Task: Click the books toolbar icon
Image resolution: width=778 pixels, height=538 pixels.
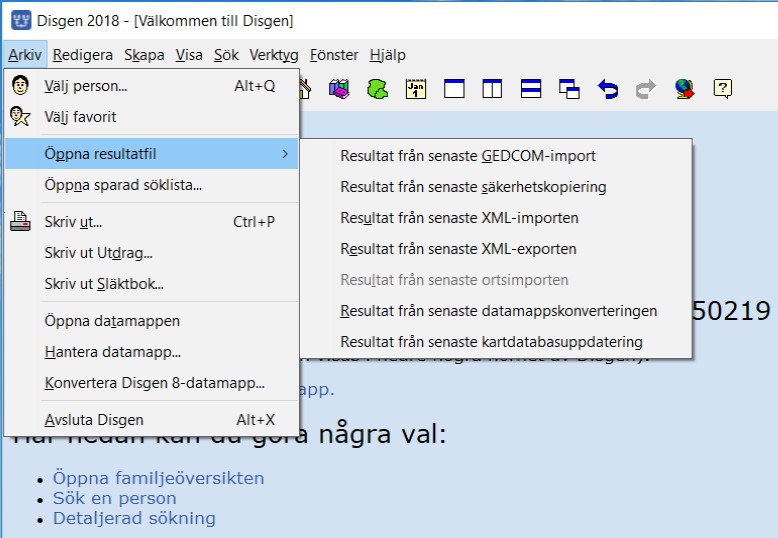Action: click(339, 89)
